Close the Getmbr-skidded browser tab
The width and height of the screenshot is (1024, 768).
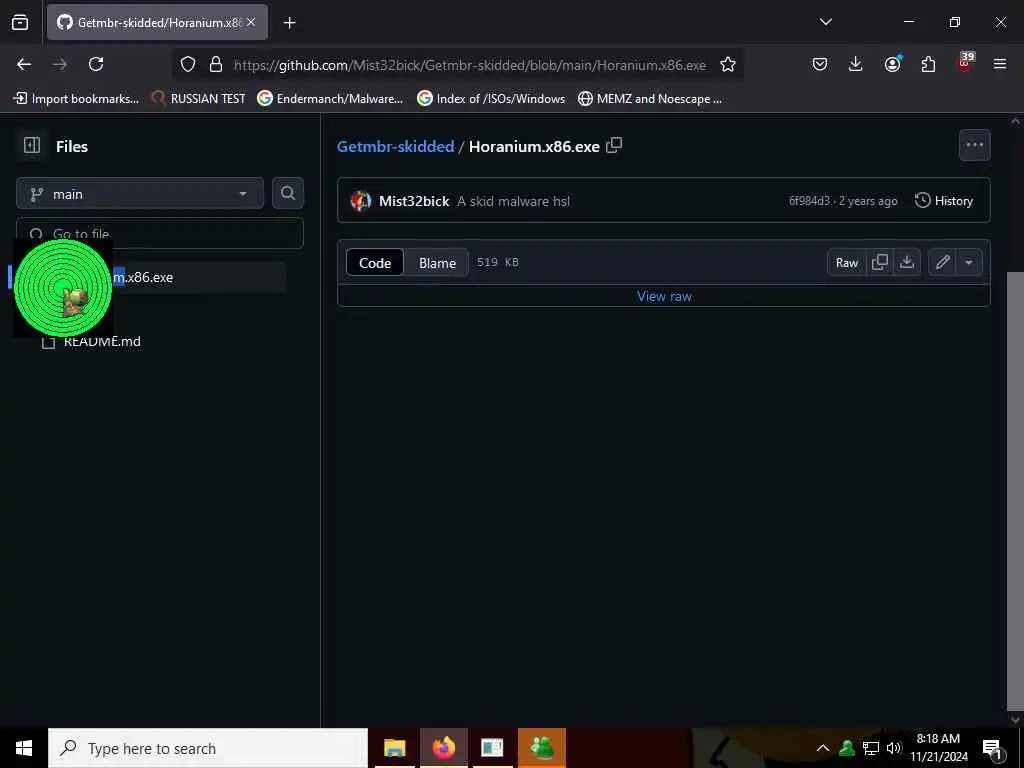(x=251, y=22)
